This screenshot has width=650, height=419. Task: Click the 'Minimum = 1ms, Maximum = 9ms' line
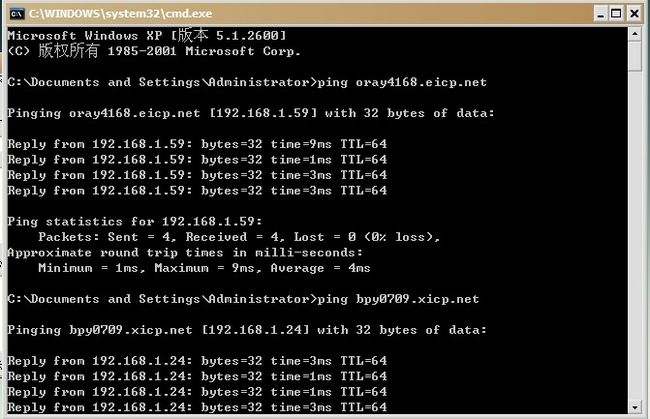204,268
